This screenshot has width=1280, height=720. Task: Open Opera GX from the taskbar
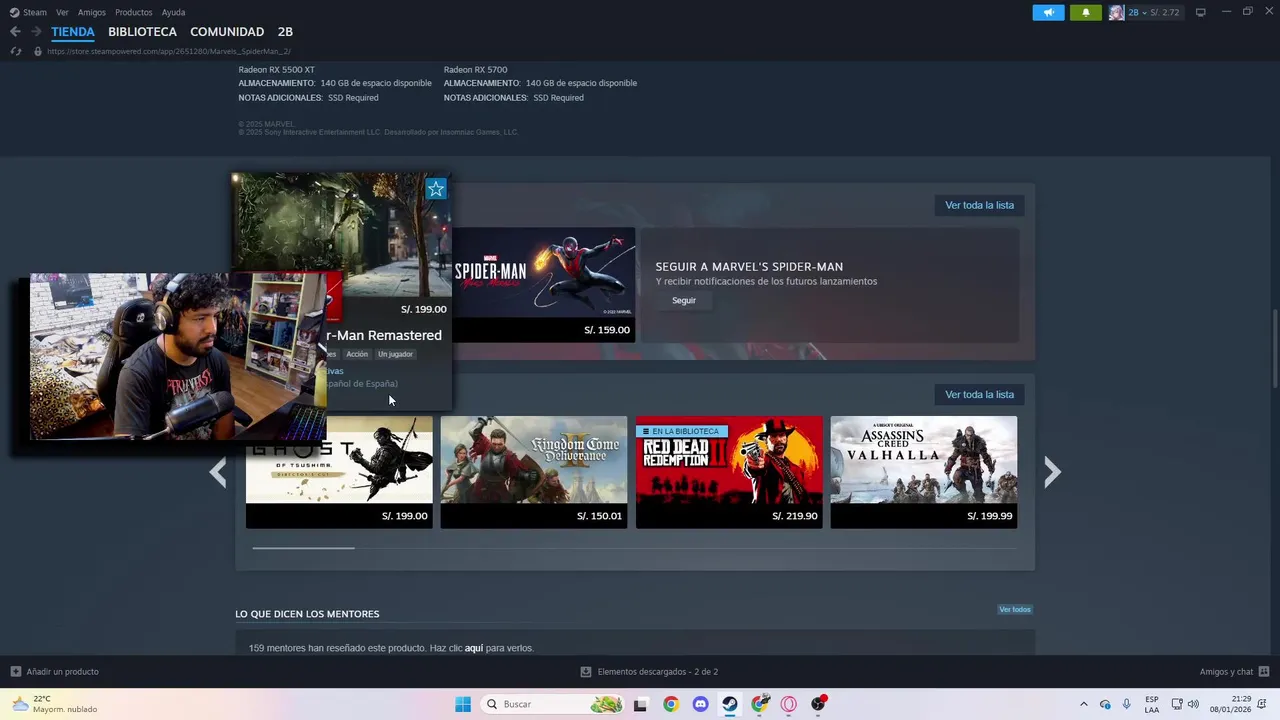tap(789, 704)
